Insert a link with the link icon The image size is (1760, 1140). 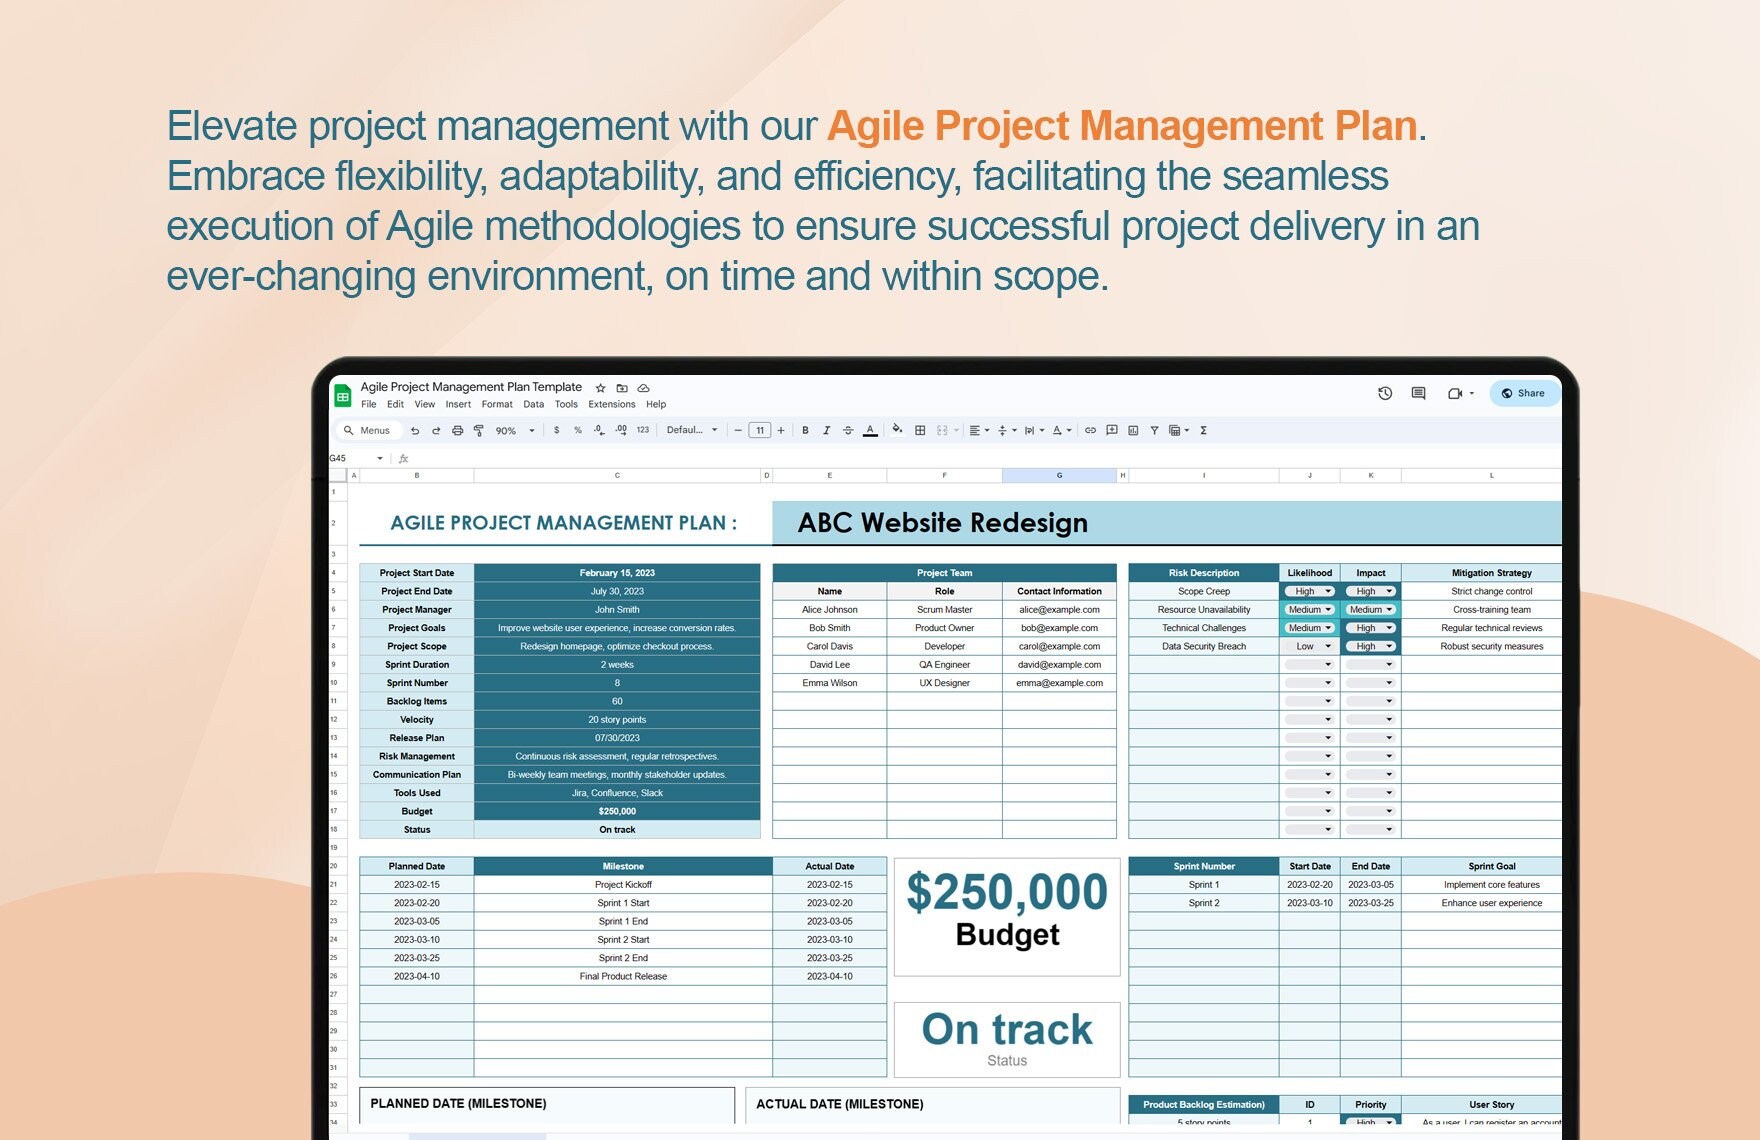click(1090, 429)
